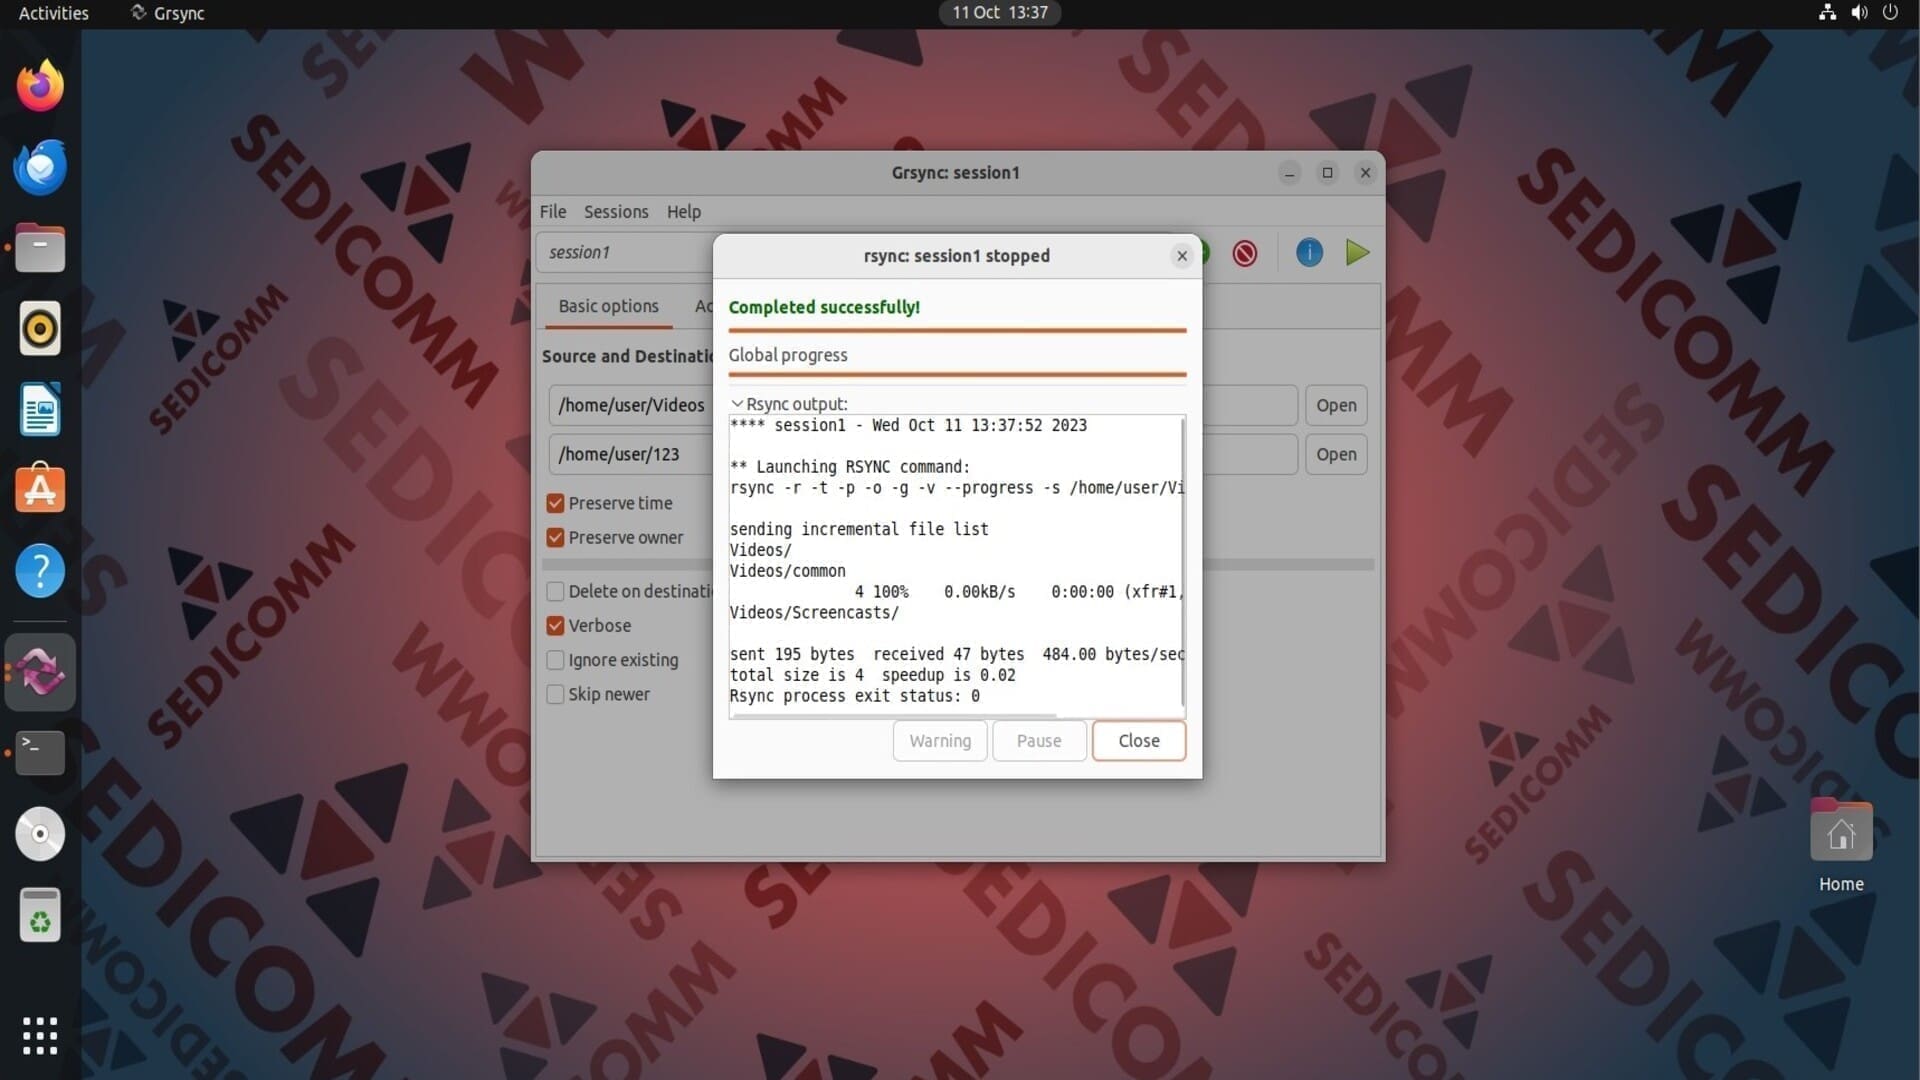Viewport: 1920px width, 1080px height.
Task: Click the 'Videos/Screencasts/' output line
Action: click(814, 613)
